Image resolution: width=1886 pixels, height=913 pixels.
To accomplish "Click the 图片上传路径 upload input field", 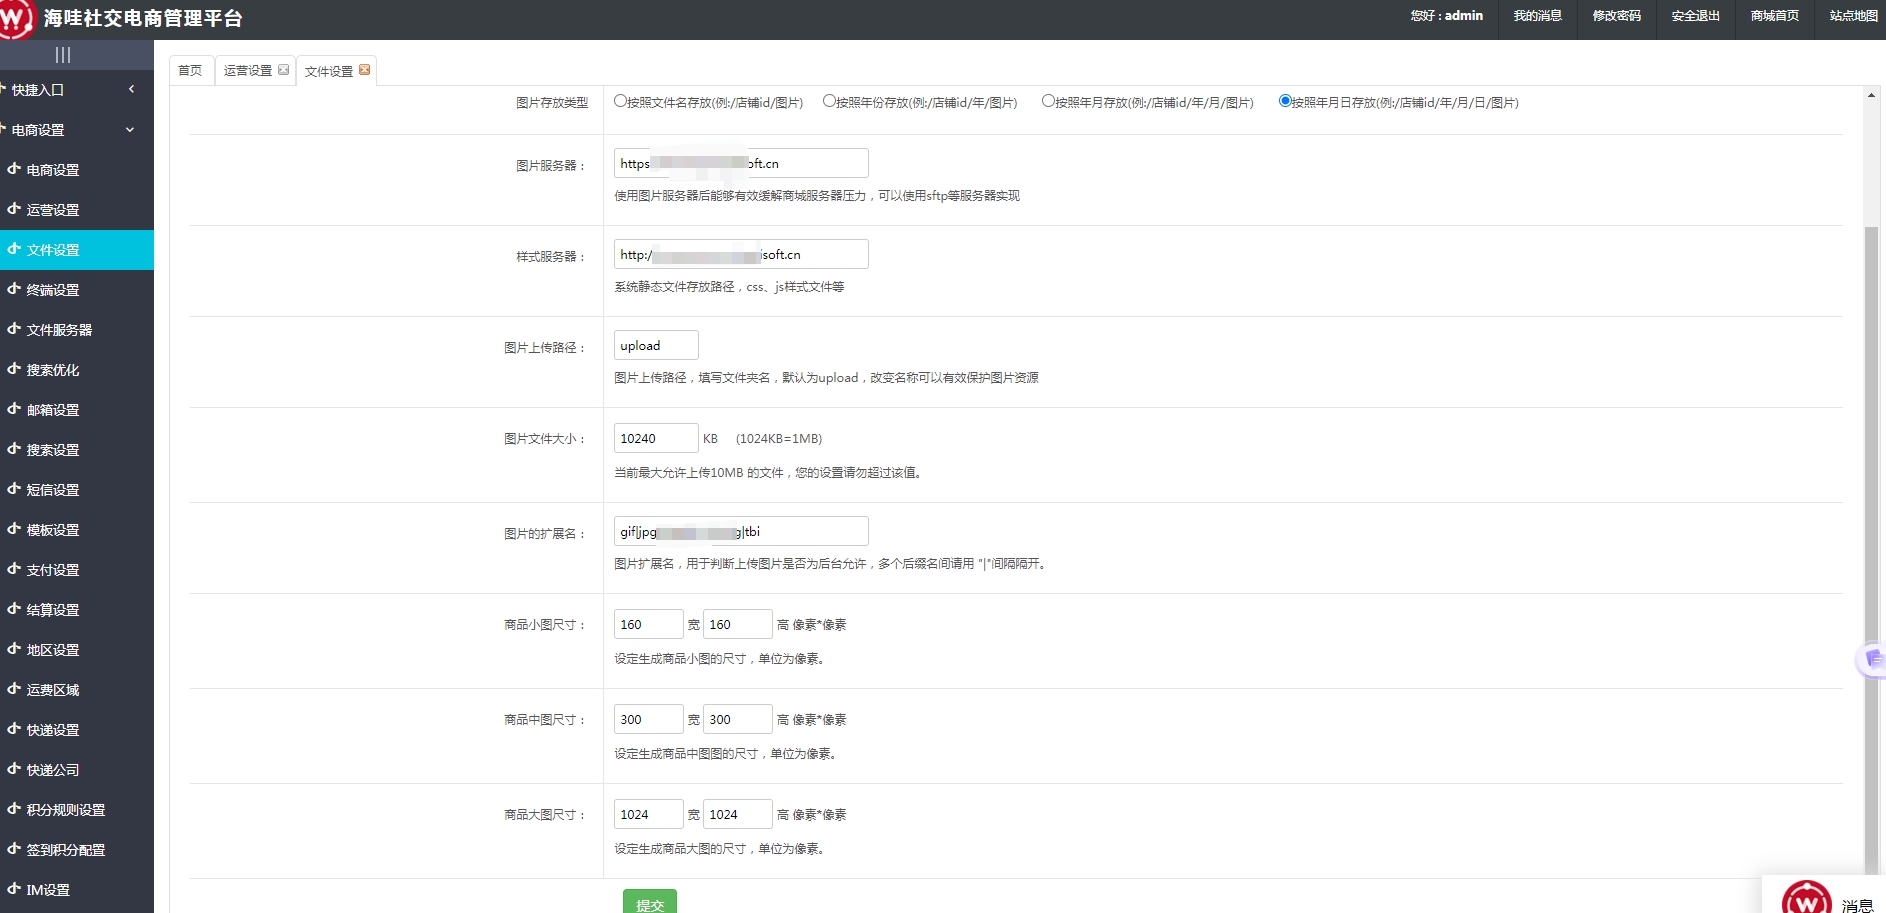I will (x=655, y=344).
